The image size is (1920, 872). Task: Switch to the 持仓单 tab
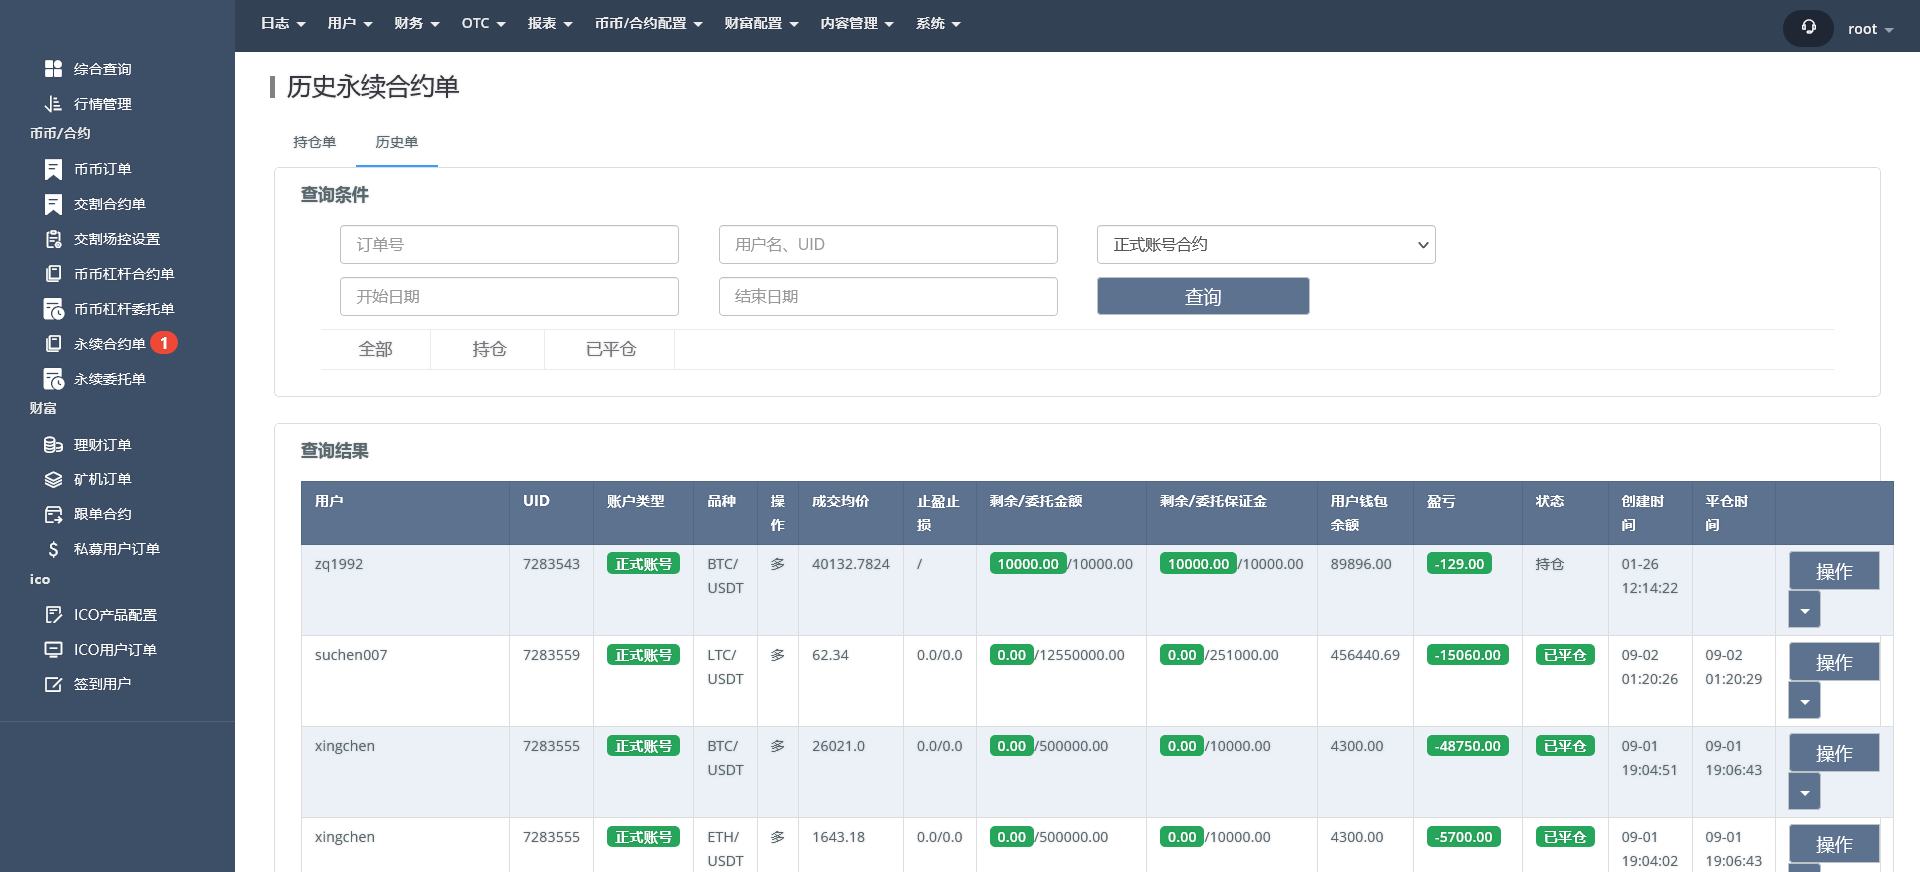(315, 142)
